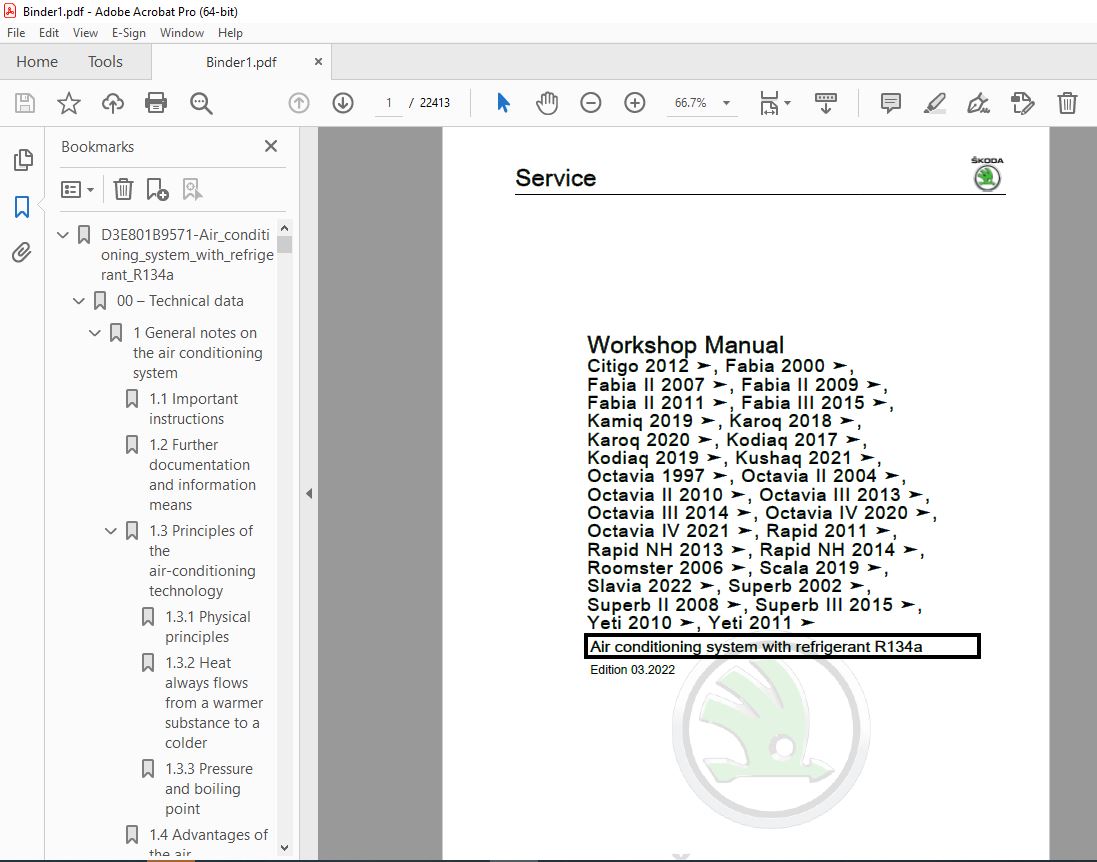Click the cloud upload icon
Screen dimensions: 1097x862
[x=113, y=103]
